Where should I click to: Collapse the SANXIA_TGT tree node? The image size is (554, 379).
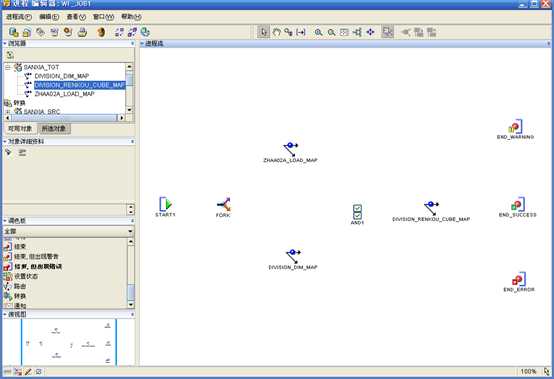coord(8,67)
